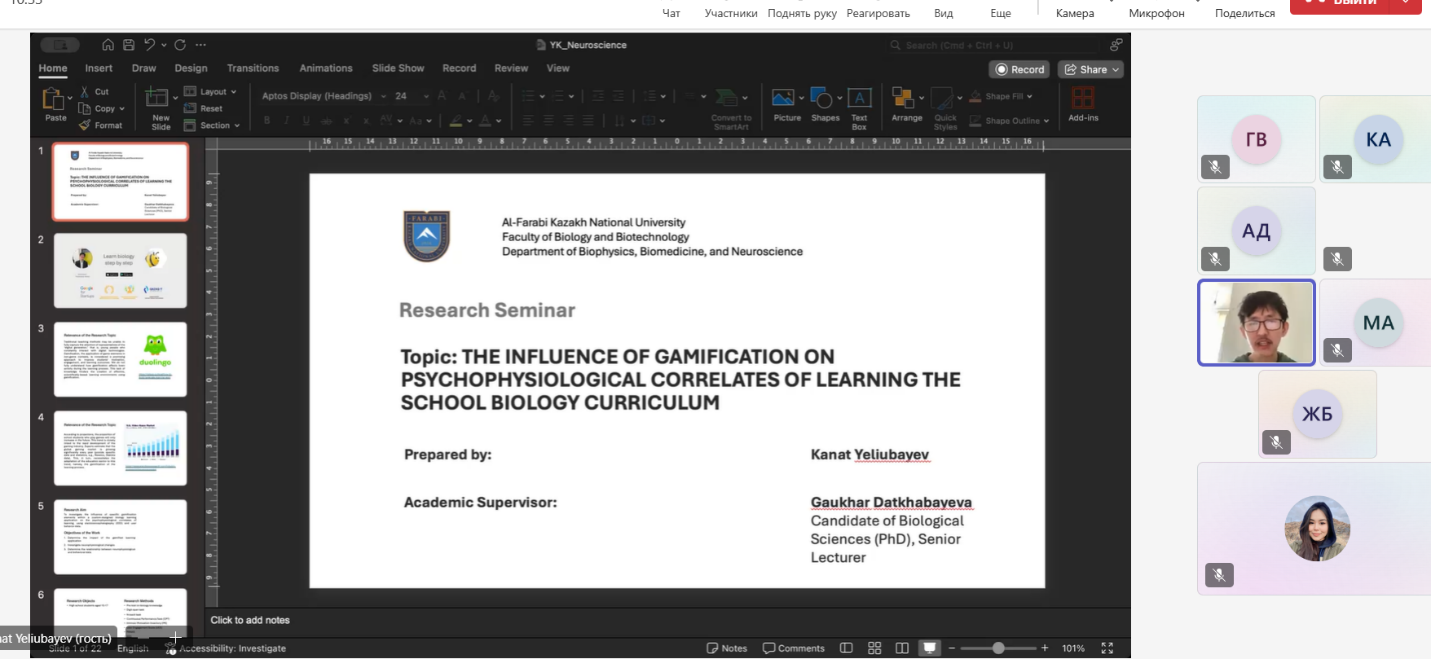The width and height of the screenshot is (1431, 659).
Task: Save the presentation with the floppy disk icon
Action: 128,45
